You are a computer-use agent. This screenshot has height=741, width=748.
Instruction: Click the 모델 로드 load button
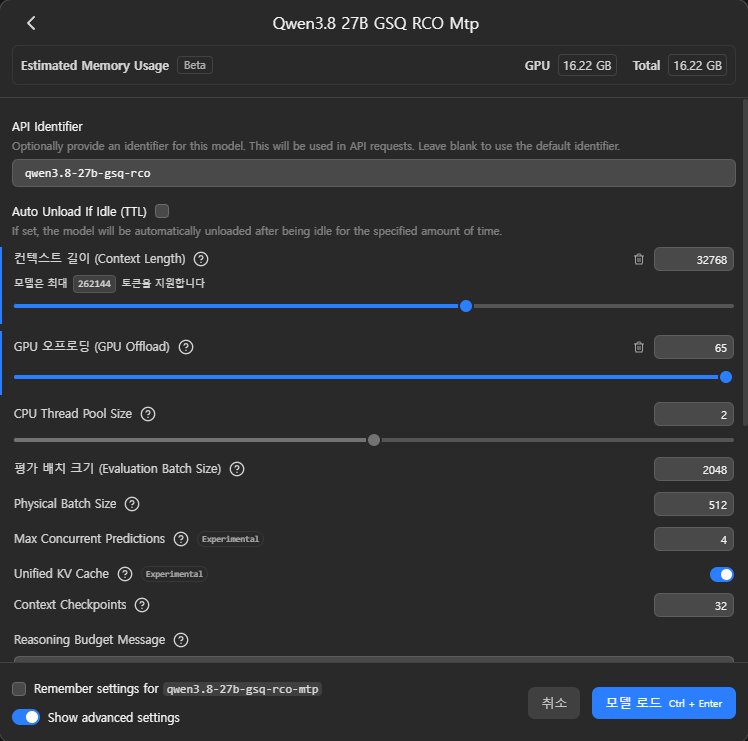click(664, 703)
